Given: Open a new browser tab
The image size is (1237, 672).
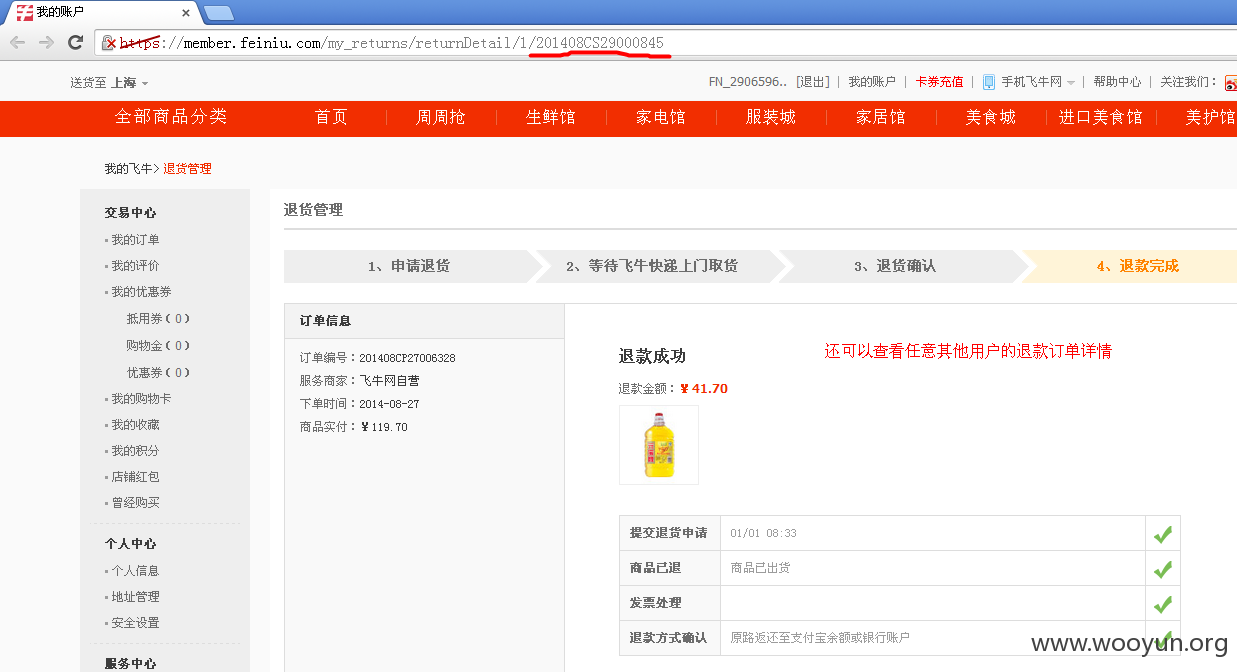Looking at the screenshot, I should click(x=218, y=13).
